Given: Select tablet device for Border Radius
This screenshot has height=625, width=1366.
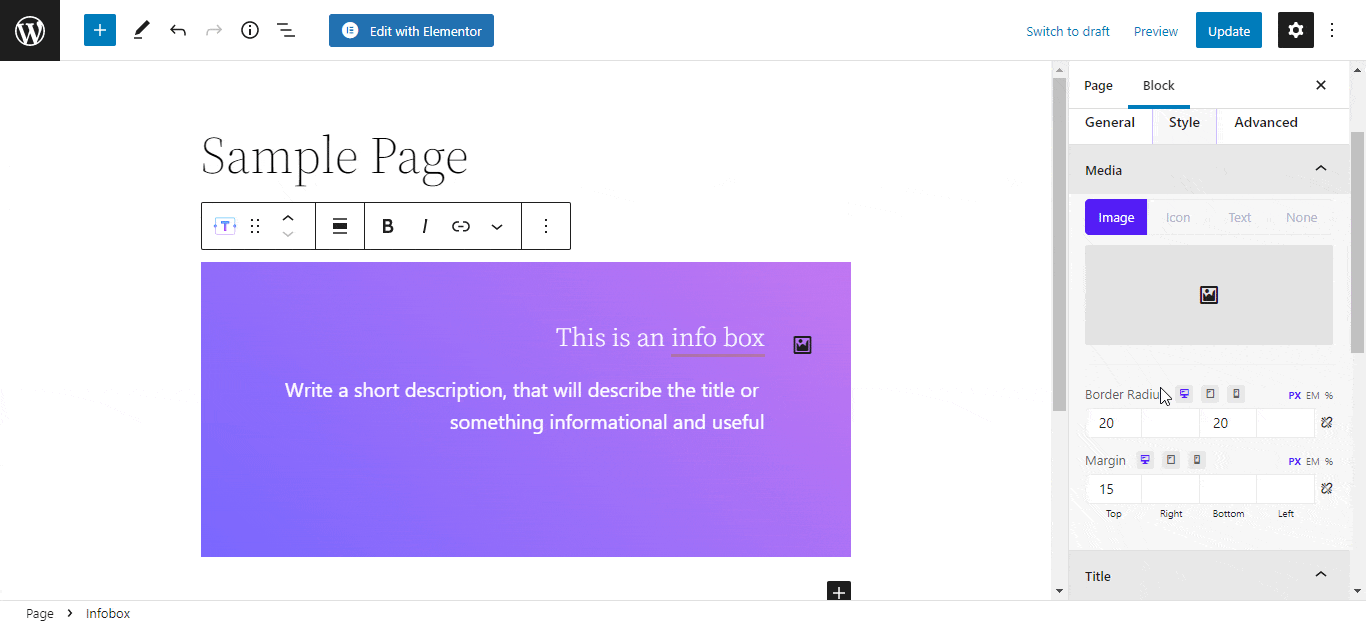Looking at the screenshot, I should [x=1210, y=394].
